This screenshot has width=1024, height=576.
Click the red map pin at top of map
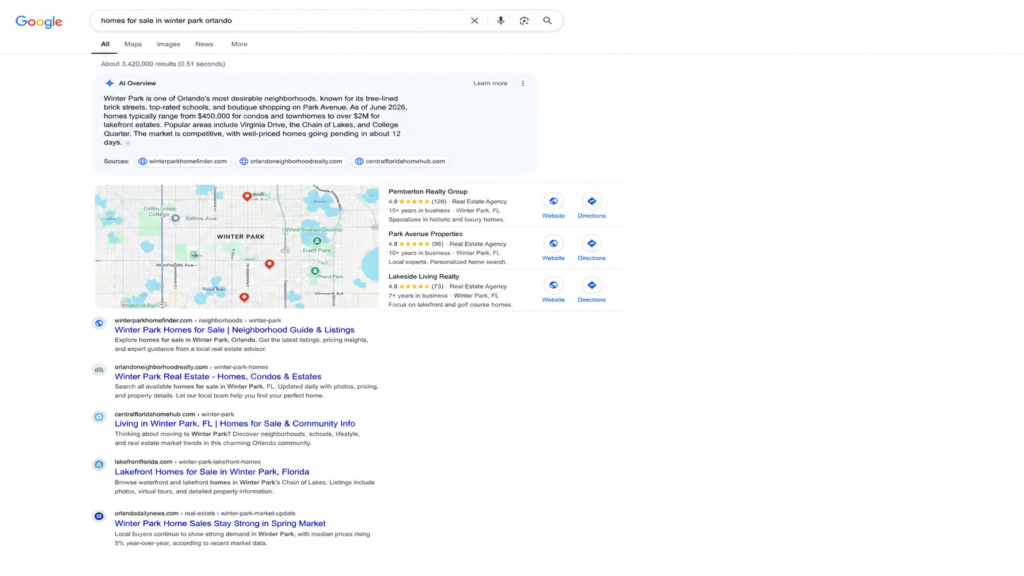pos(247,196)
